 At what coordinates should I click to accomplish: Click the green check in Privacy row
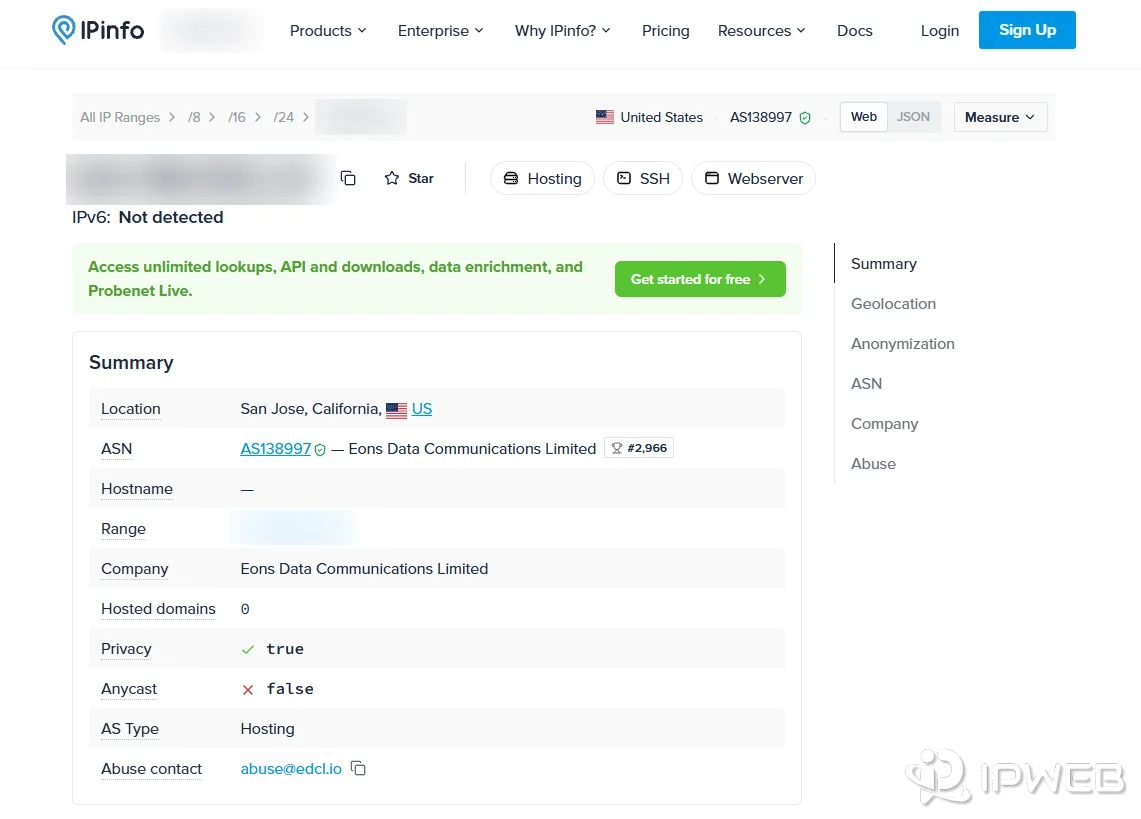248,649
